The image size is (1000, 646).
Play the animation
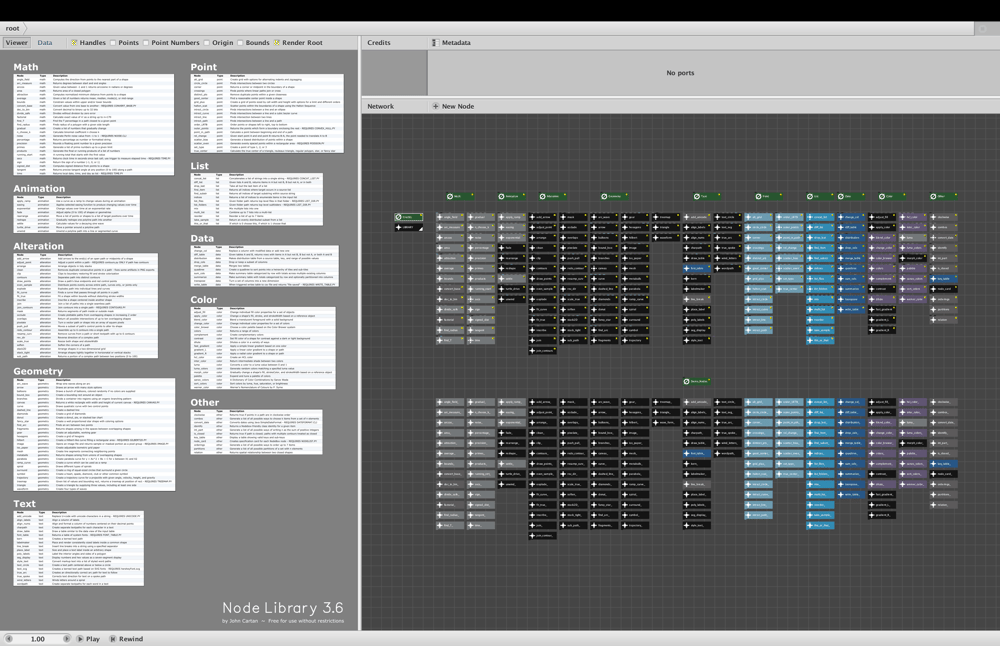(89, 638)
